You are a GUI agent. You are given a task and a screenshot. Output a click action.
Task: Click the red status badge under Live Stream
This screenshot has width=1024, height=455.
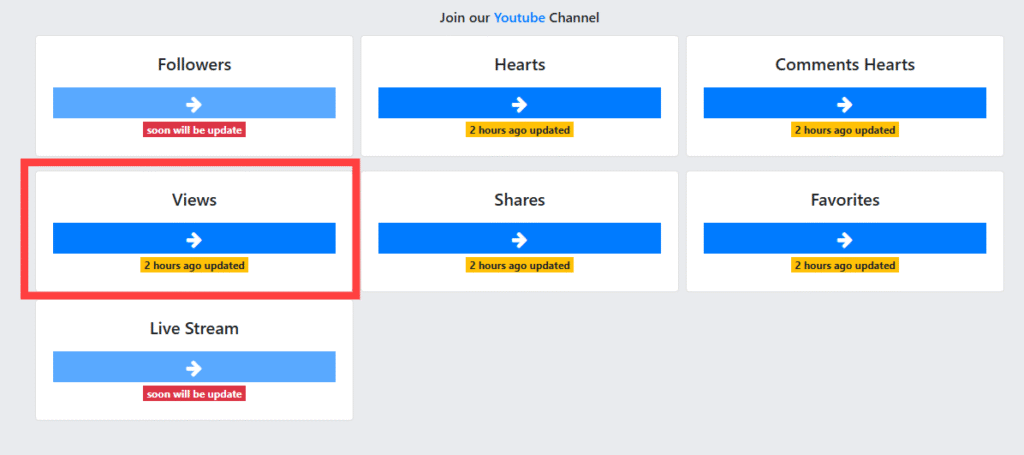pos(194,394)
